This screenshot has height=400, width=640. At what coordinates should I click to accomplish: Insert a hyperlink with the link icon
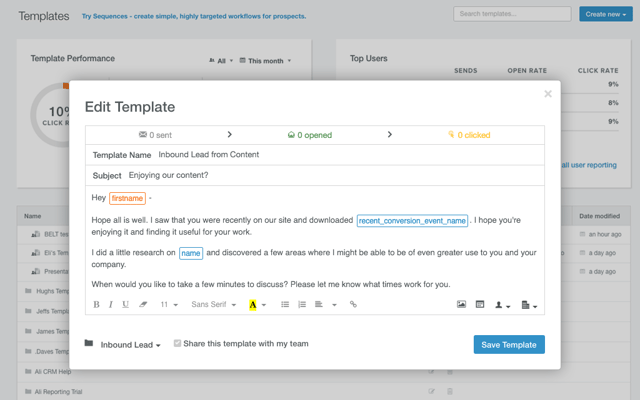pyautogui.click(x=353, y=304)
